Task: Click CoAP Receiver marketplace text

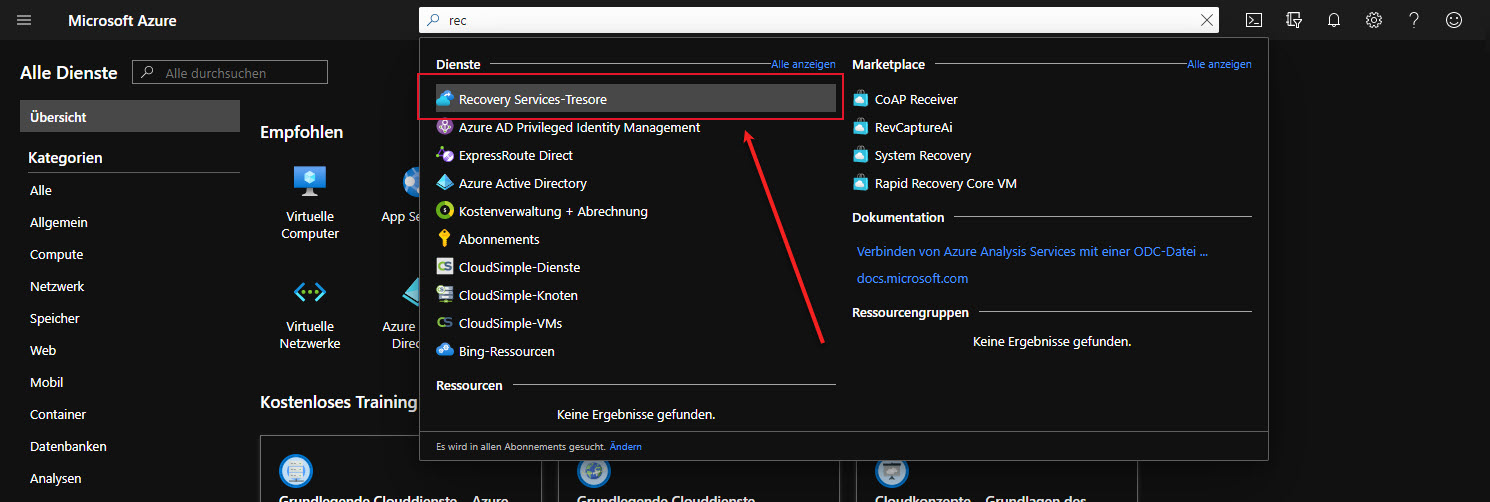Action: [916, 99]
